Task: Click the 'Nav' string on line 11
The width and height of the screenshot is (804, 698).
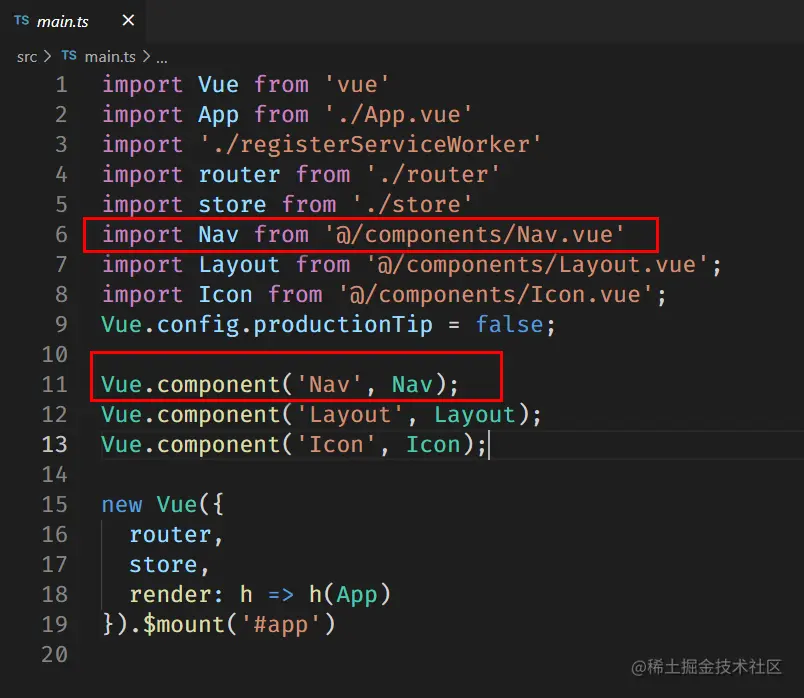Action: coord(329,384)
